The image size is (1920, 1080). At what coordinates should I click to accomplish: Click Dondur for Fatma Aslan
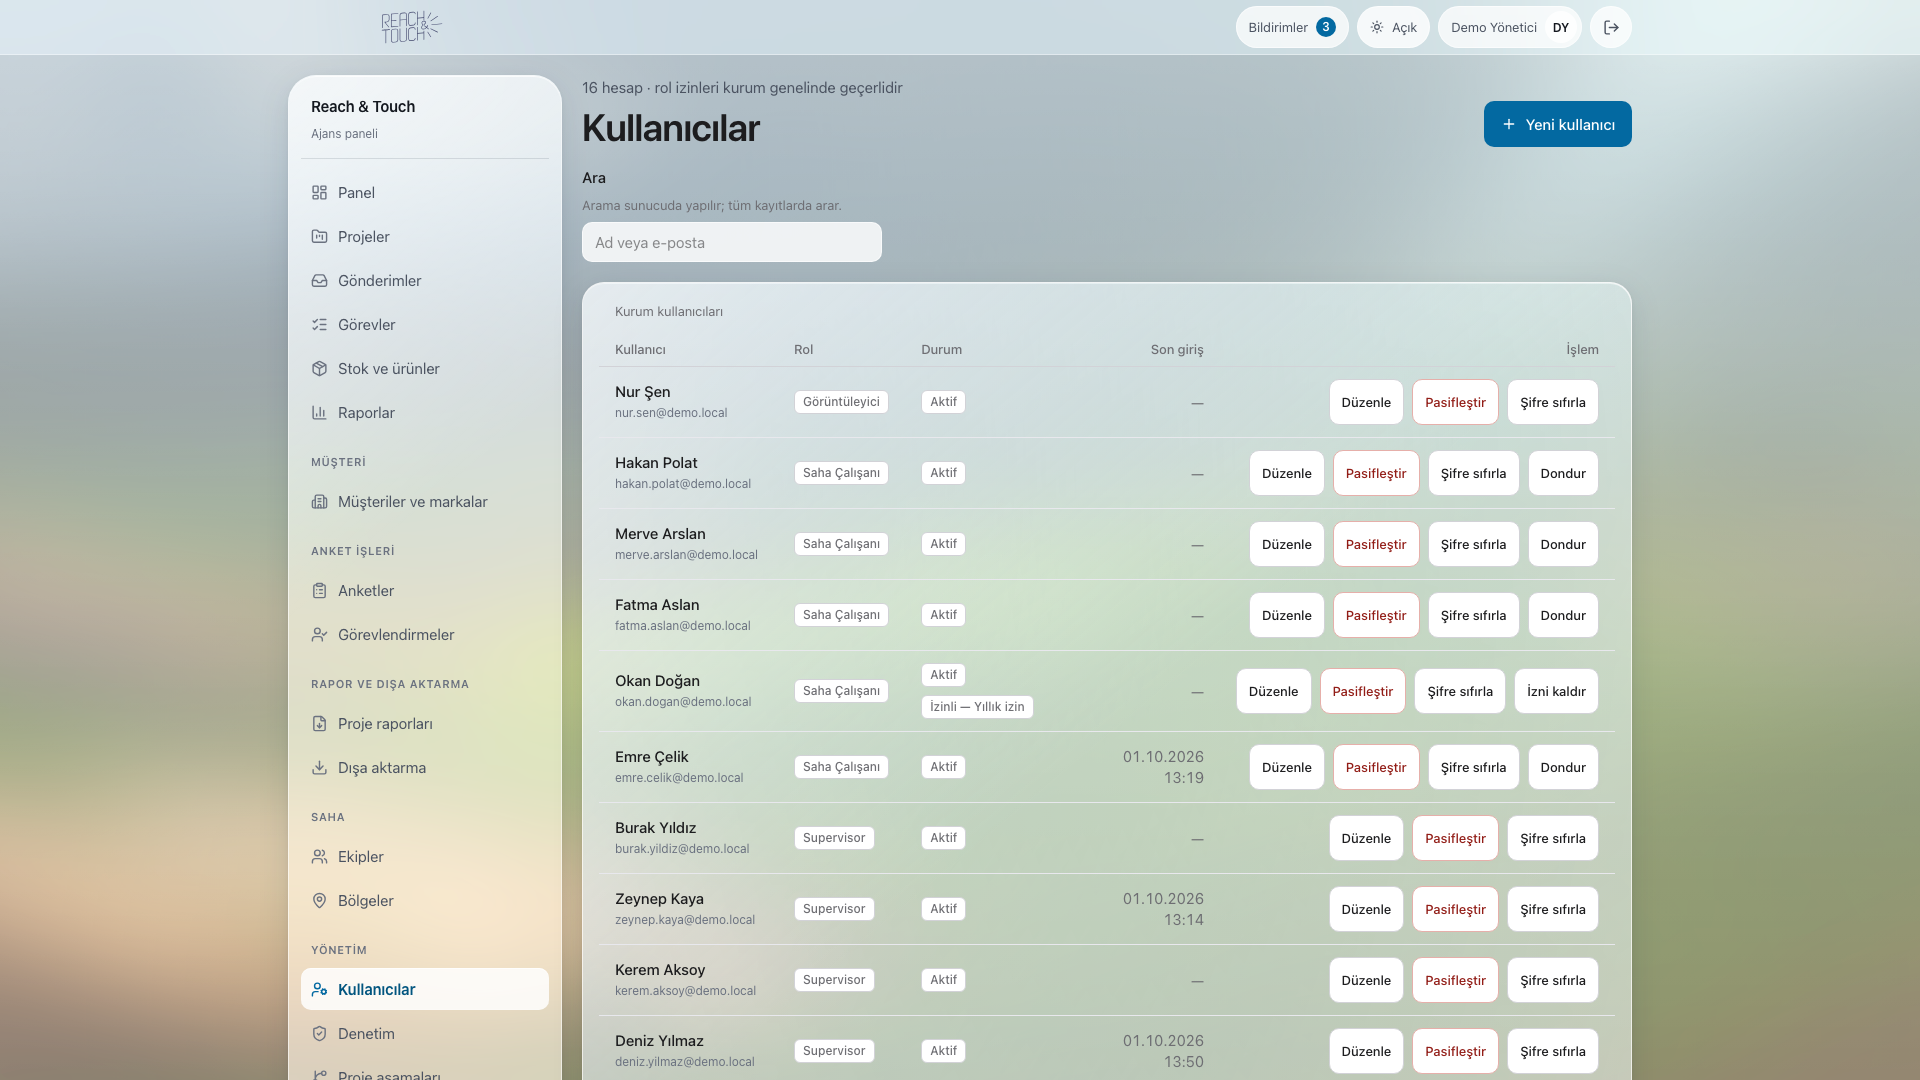[x=1562, y=615]
